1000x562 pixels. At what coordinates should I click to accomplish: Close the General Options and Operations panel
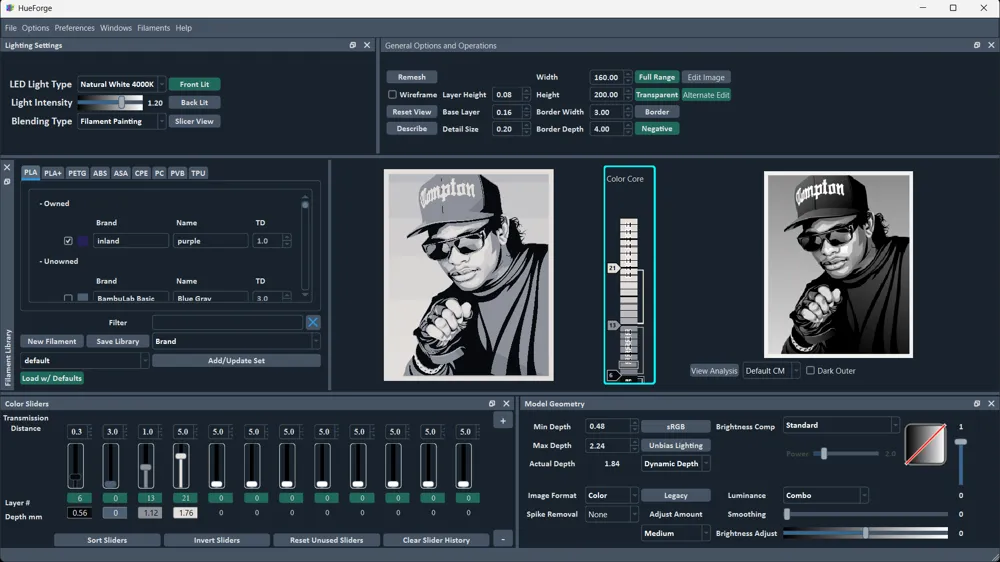991,45
